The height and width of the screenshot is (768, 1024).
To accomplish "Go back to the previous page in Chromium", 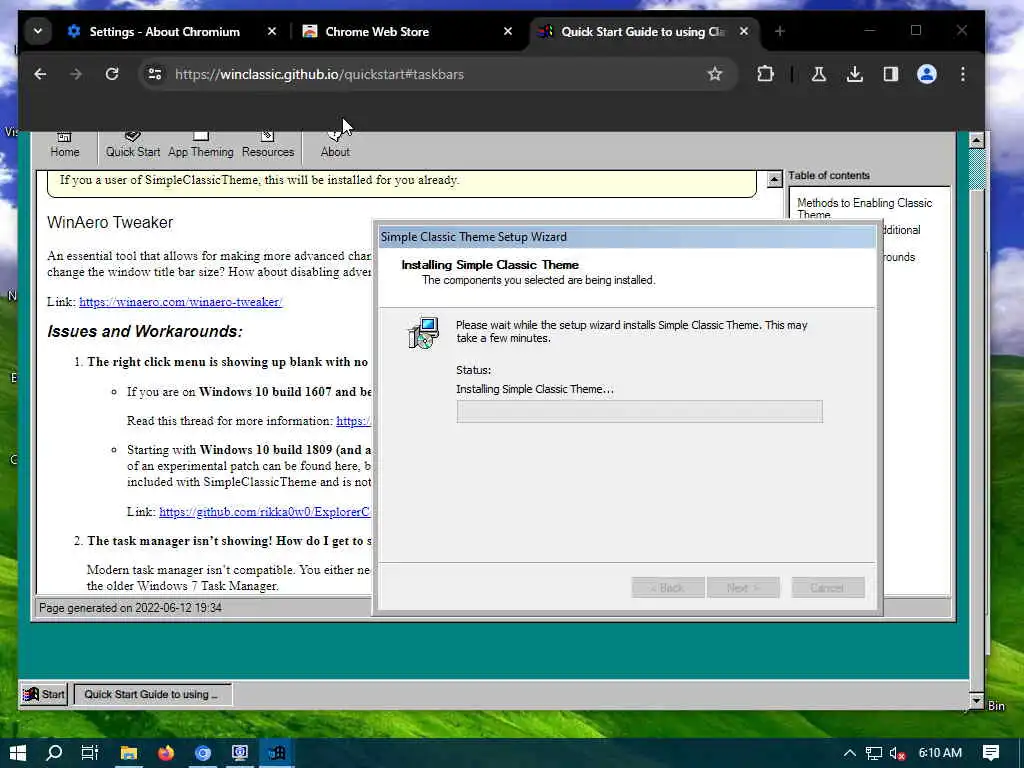I will click(40, 74).
